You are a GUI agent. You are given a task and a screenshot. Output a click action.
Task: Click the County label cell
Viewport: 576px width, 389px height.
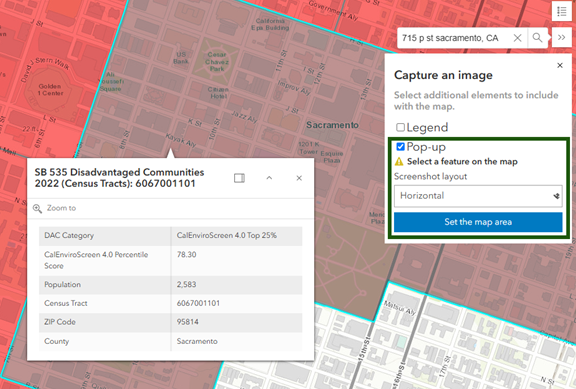coord(105,341)
